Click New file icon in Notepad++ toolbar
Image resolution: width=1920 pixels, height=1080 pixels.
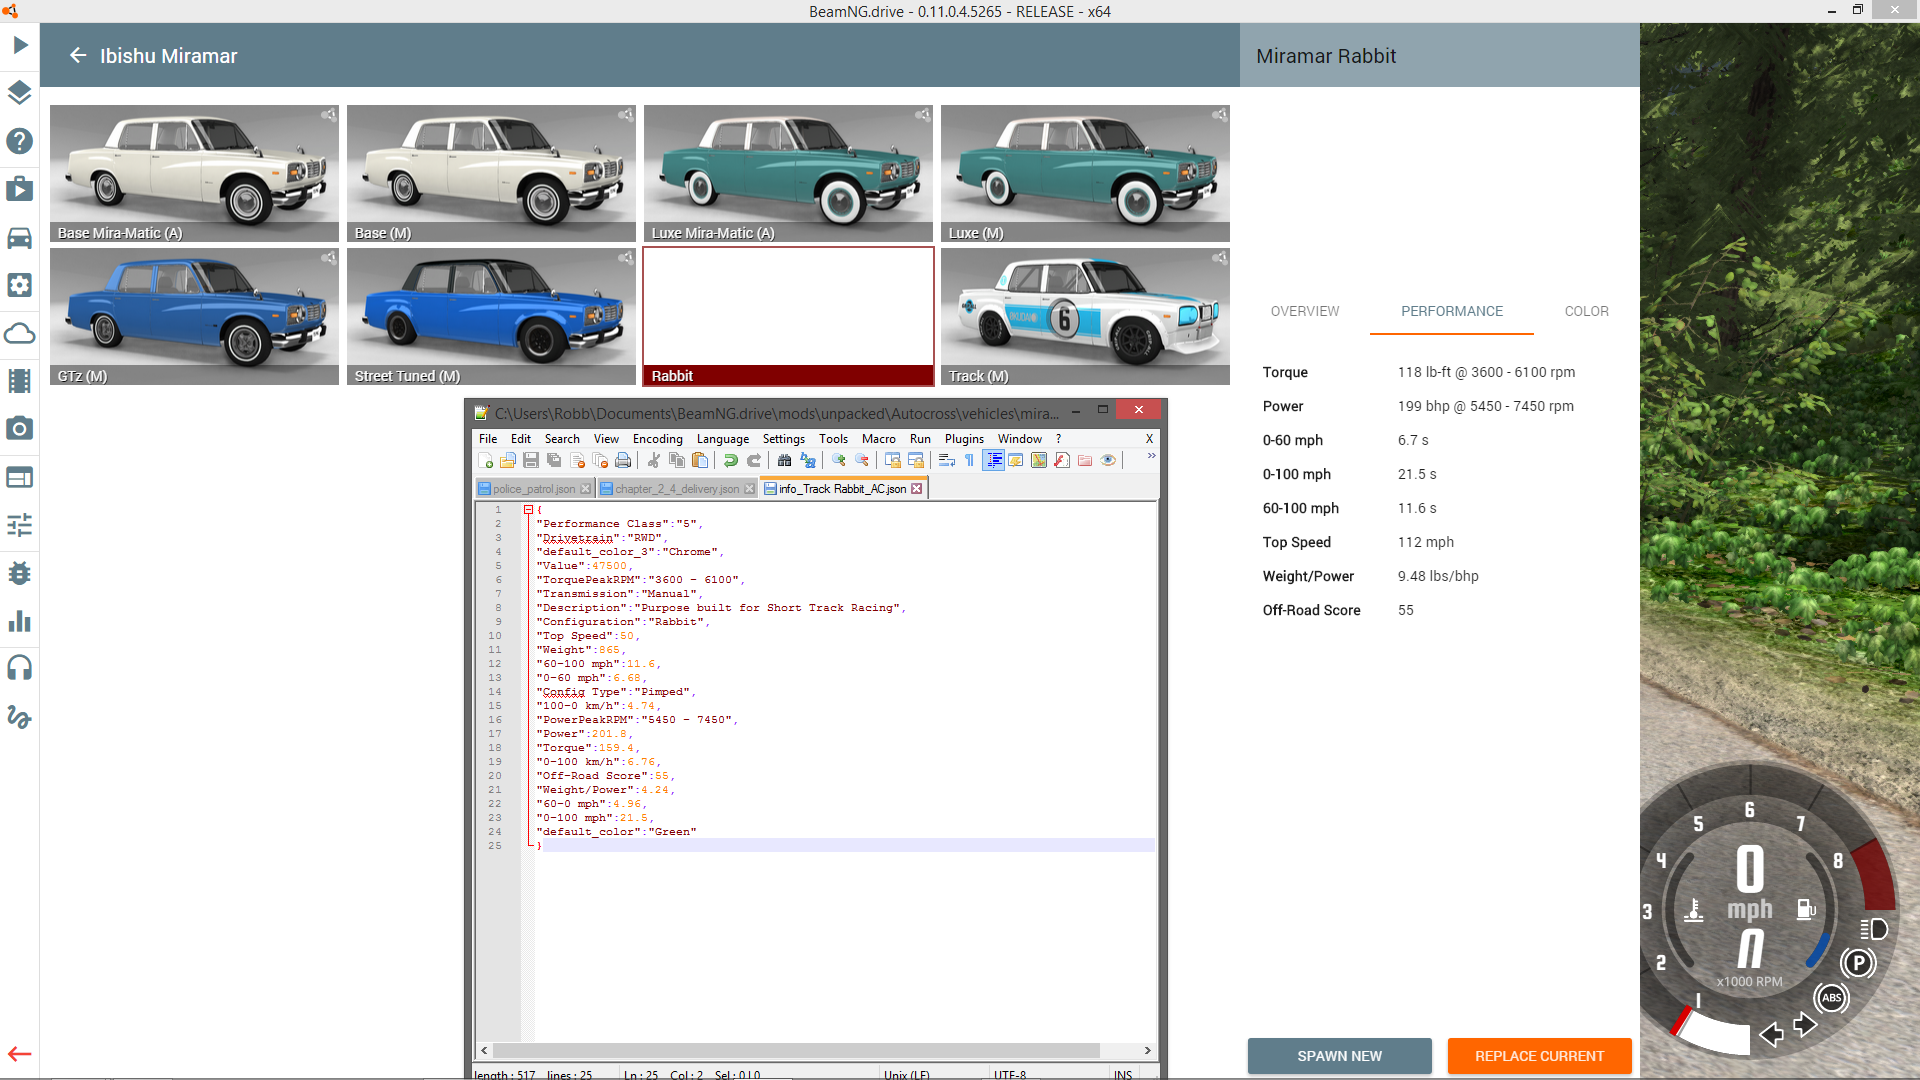click(486, 460)
